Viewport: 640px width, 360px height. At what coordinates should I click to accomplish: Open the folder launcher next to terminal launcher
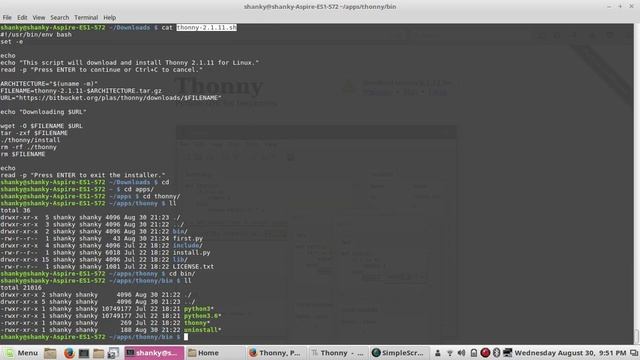tap(98, 353)
